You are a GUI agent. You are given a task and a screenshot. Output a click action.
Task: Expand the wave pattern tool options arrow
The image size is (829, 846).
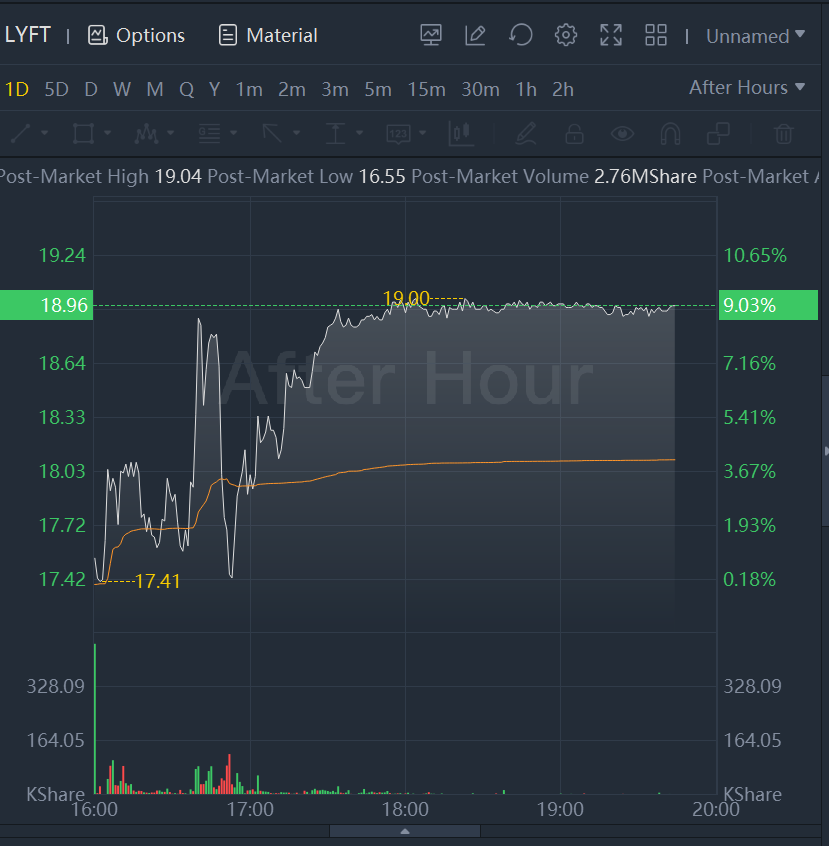click(x=171, y=133)
